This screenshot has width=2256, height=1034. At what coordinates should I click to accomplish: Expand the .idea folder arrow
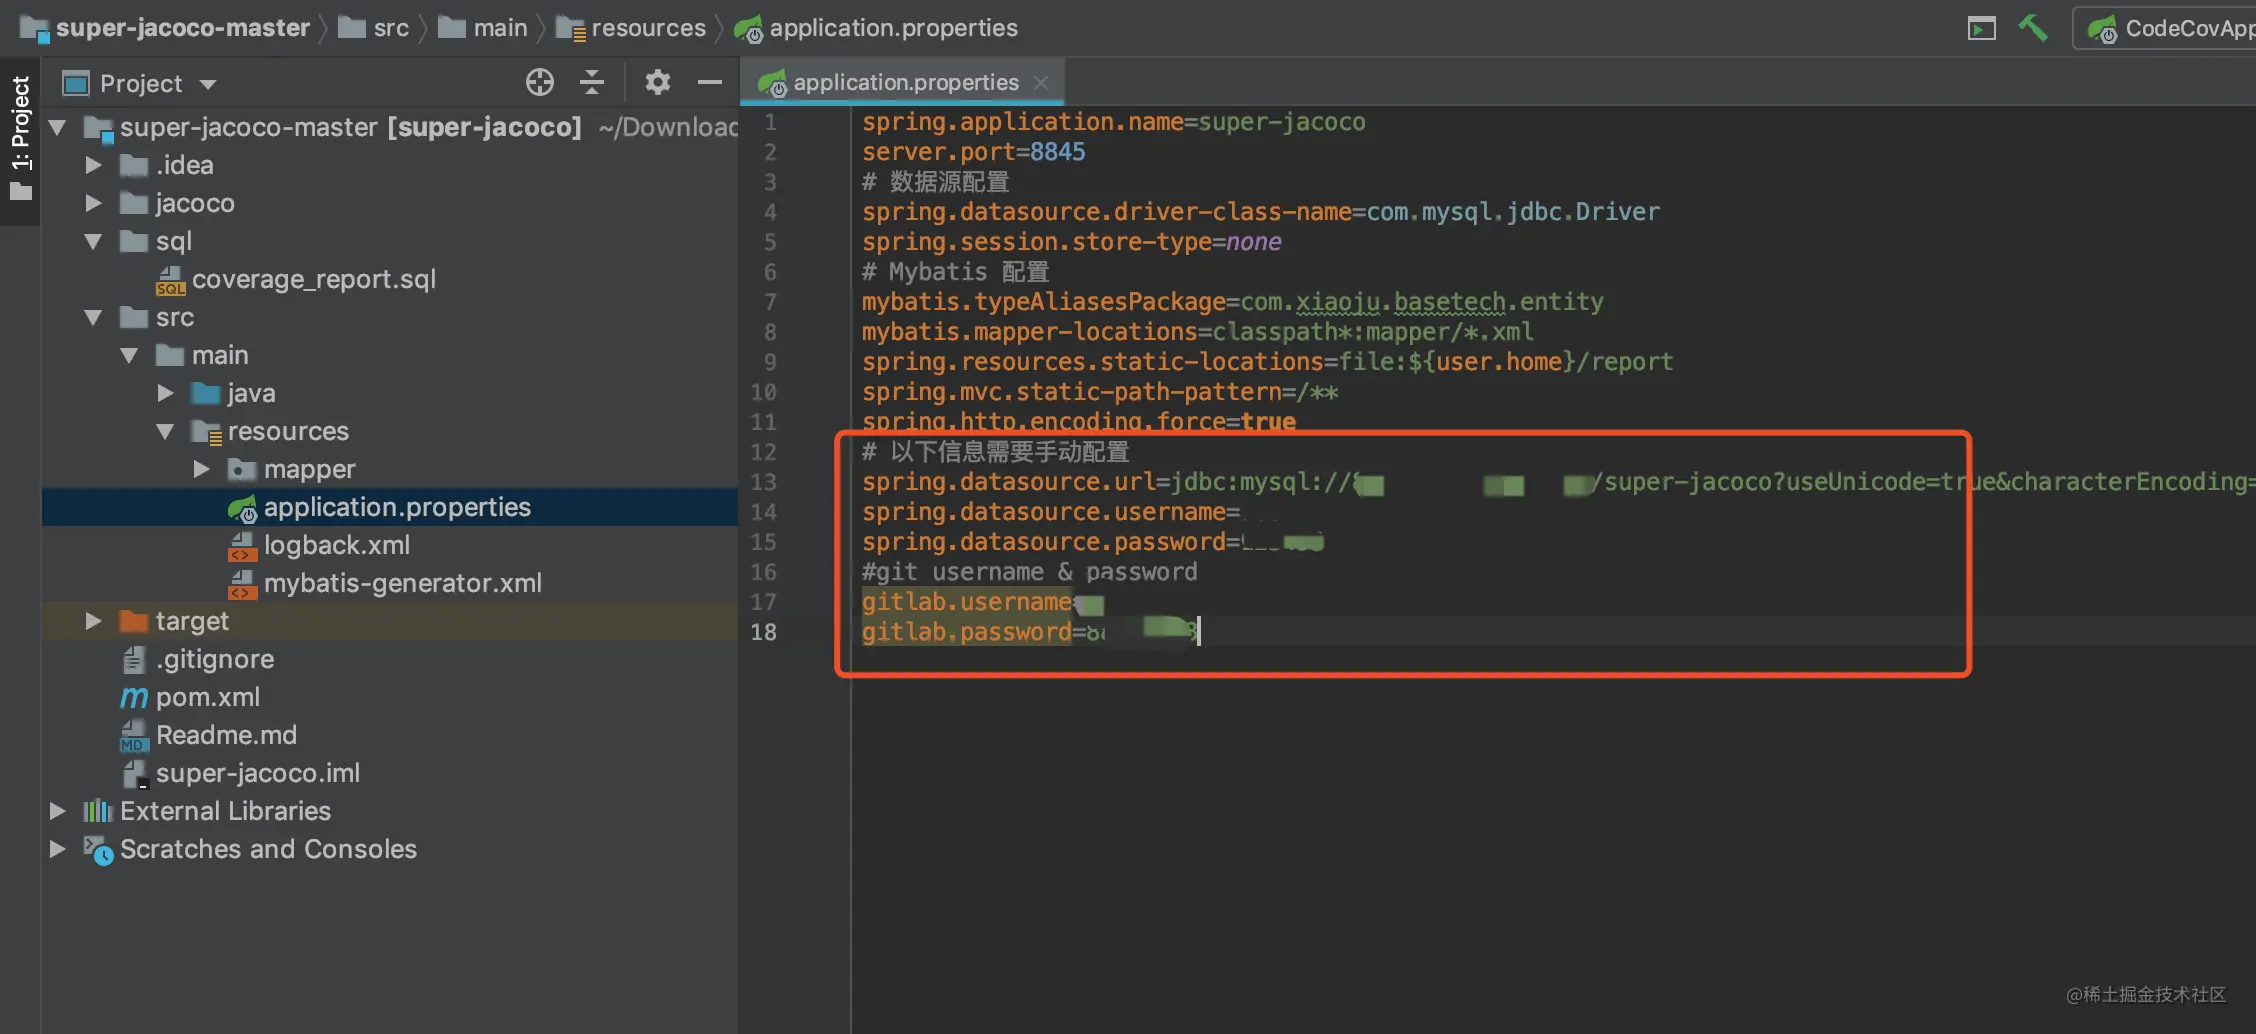click(x=93, y=165)
